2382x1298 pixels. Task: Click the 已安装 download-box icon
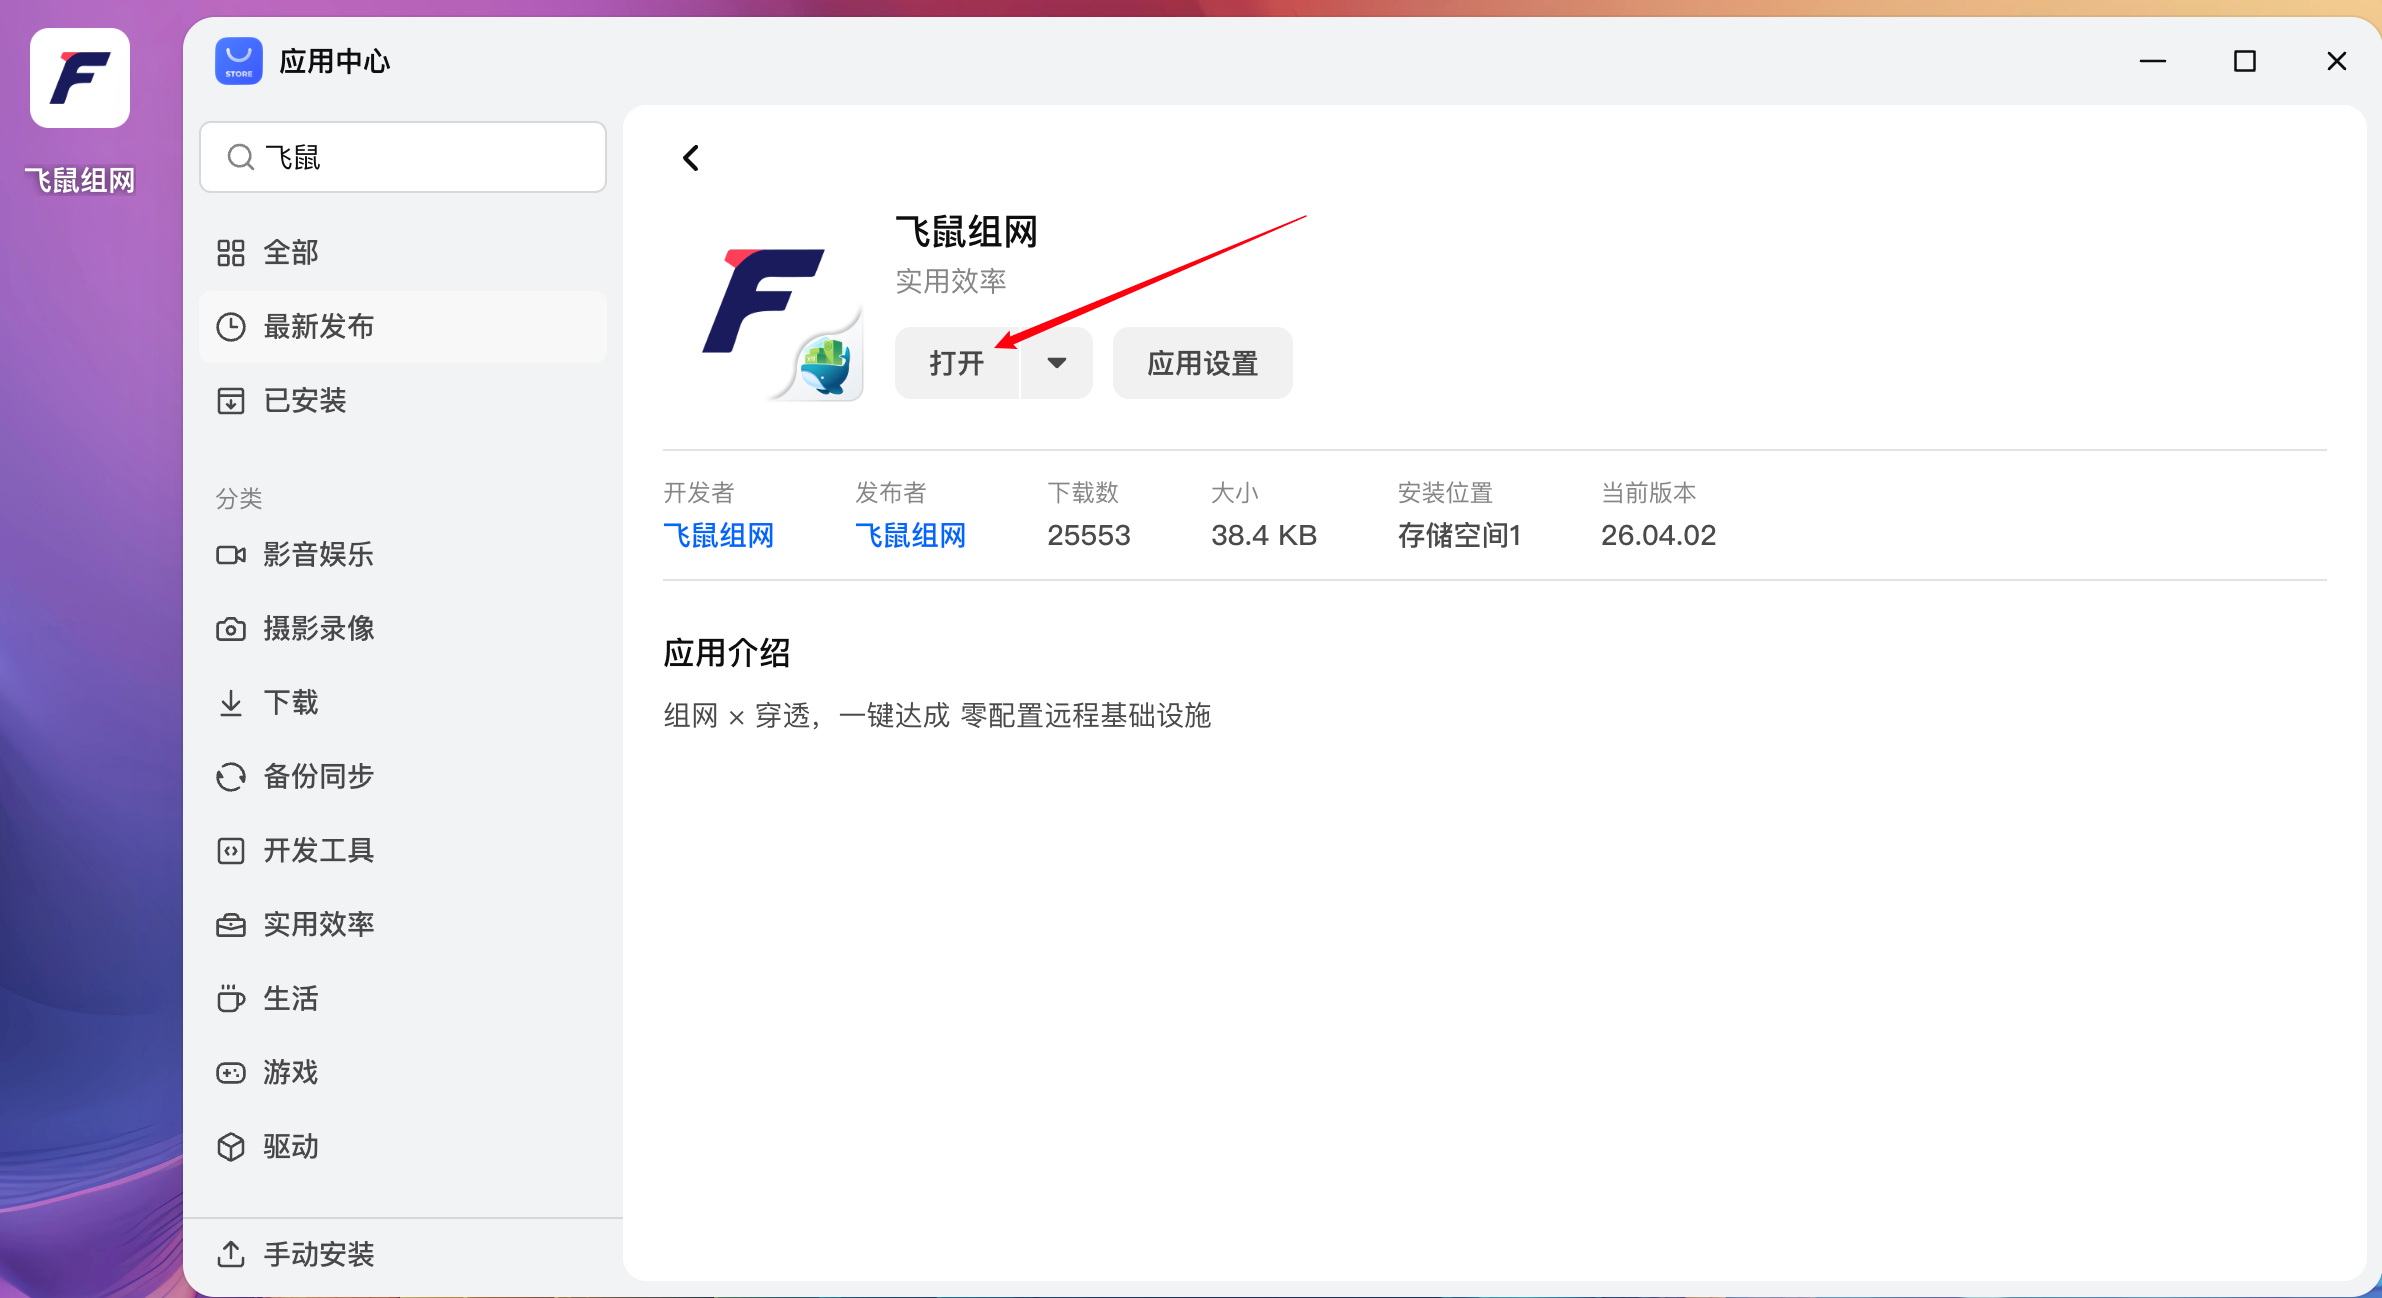point(231,401)
